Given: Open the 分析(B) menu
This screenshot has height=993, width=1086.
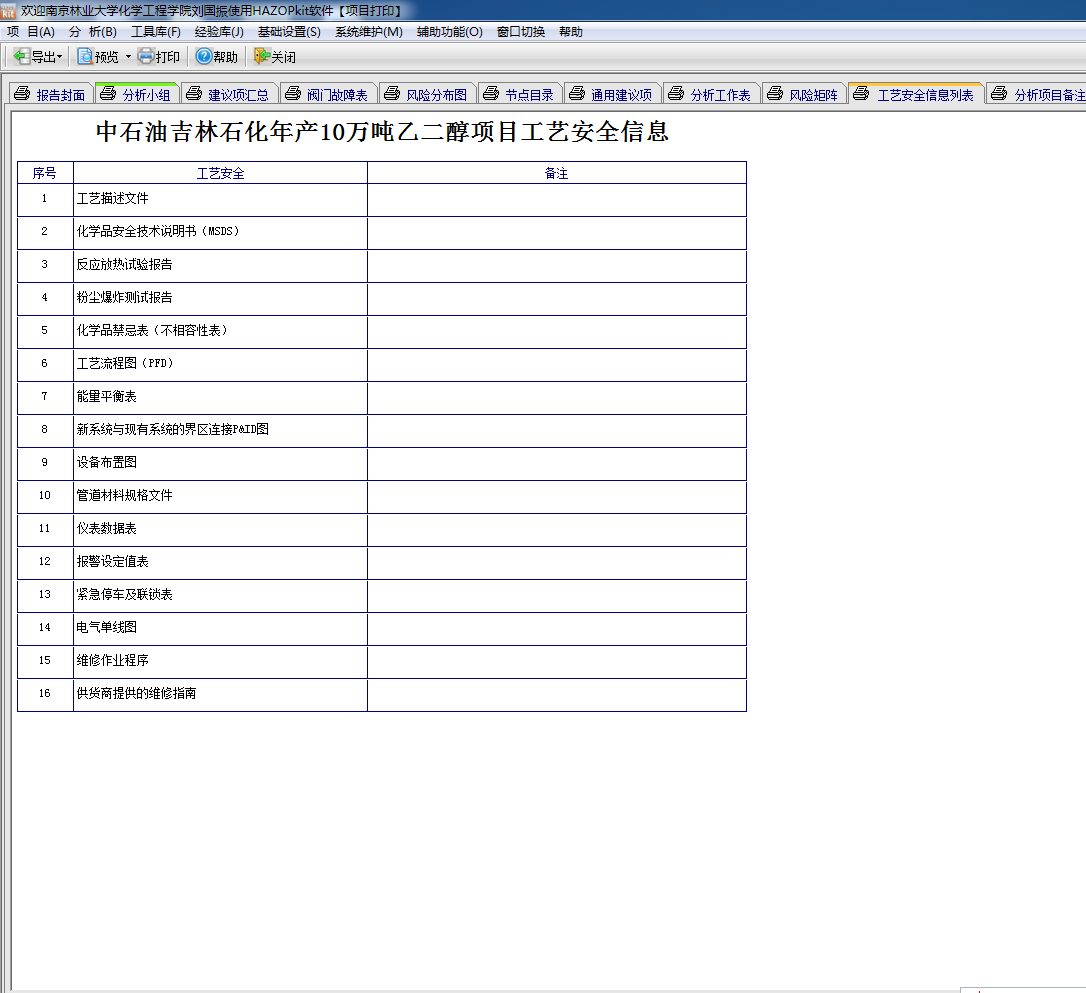Looking at the screenshot, I should [93, 32].
